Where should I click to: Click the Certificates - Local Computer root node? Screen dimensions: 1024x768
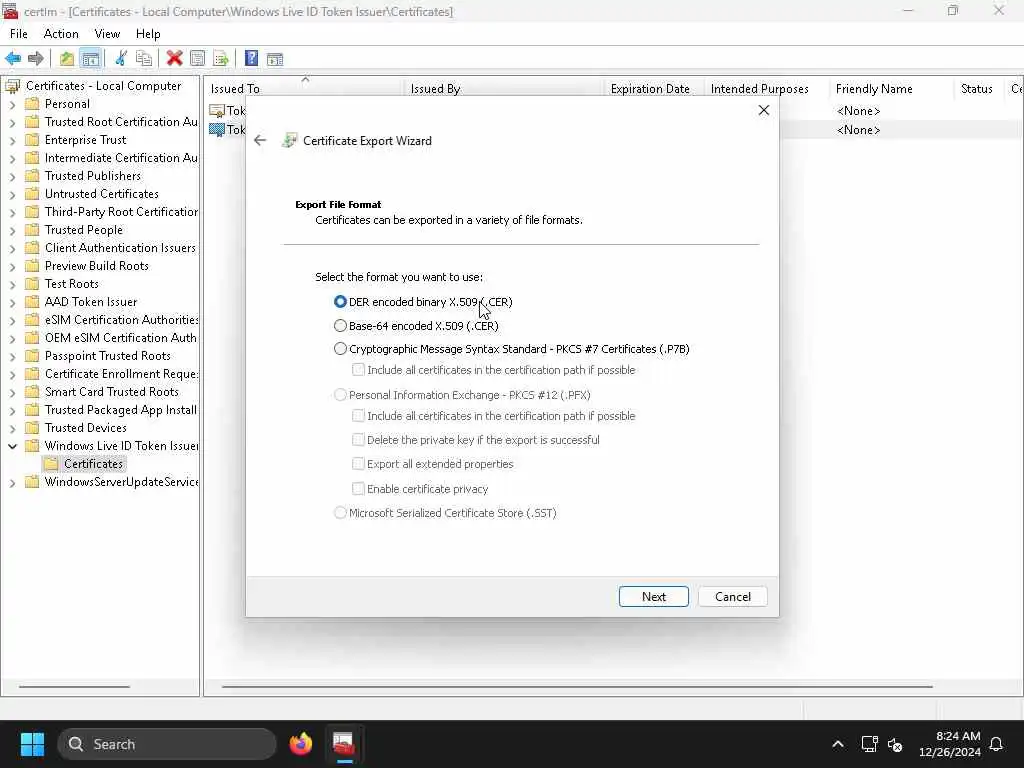[103, 86]
